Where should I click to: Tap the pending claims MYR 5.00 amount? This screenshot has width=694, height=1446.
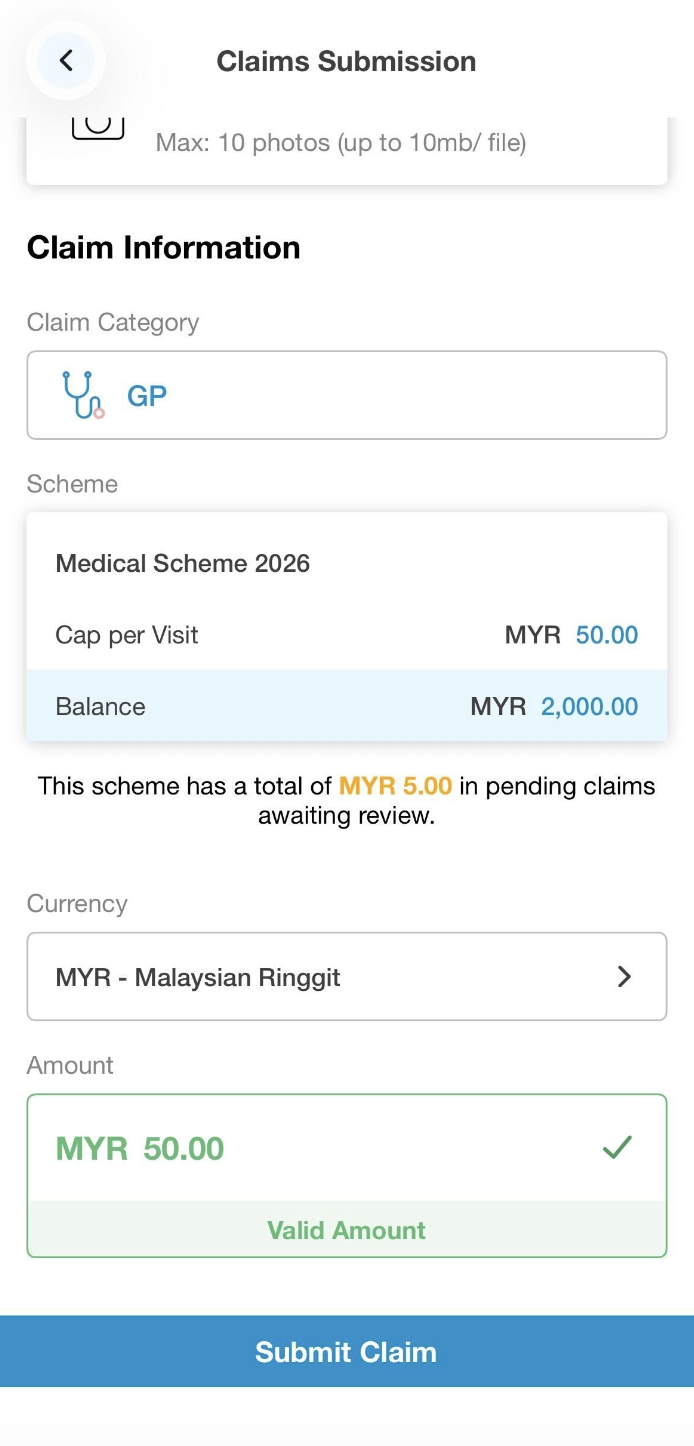[x=395, y=786]
